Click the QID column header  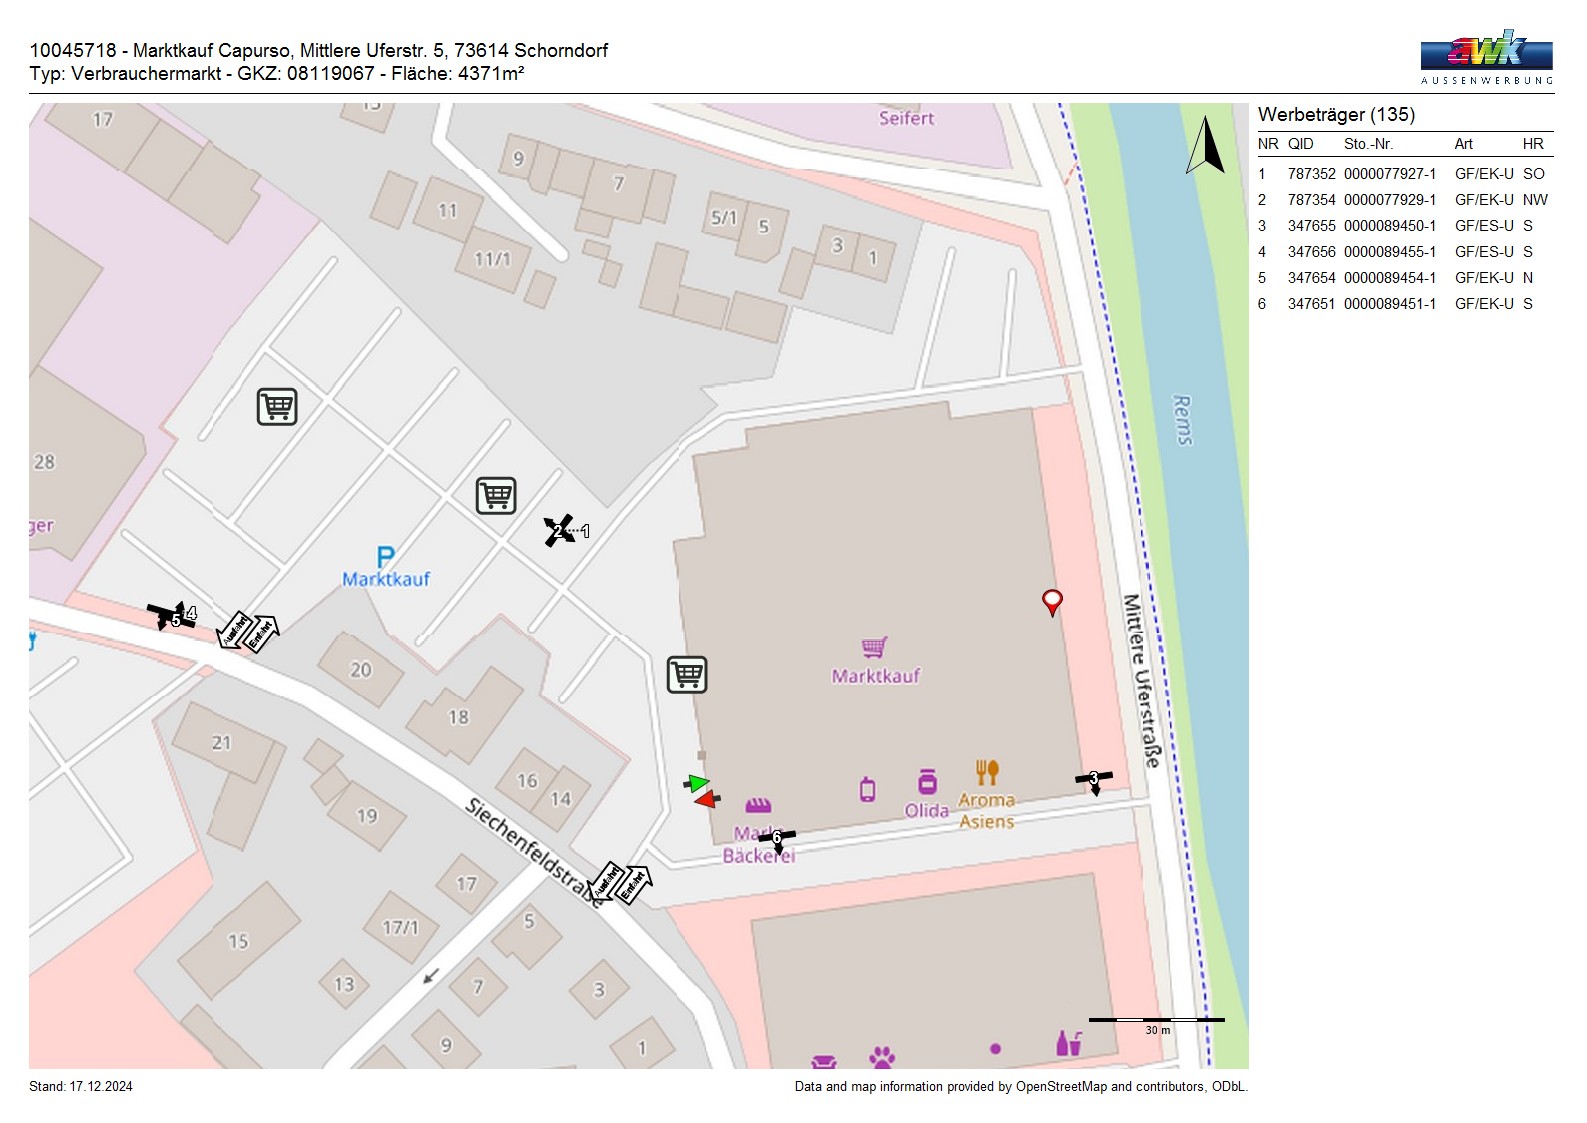tap(1300, 144)
